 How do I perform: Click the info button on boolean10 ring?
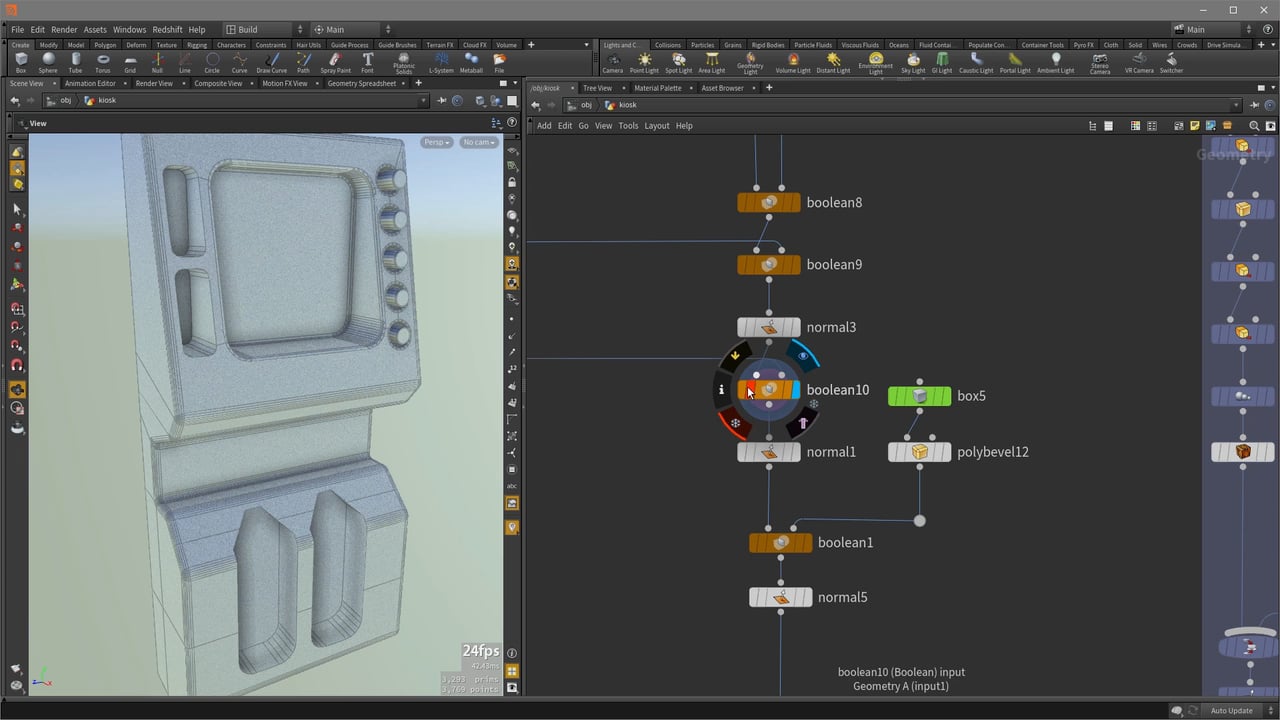point(721,390)
